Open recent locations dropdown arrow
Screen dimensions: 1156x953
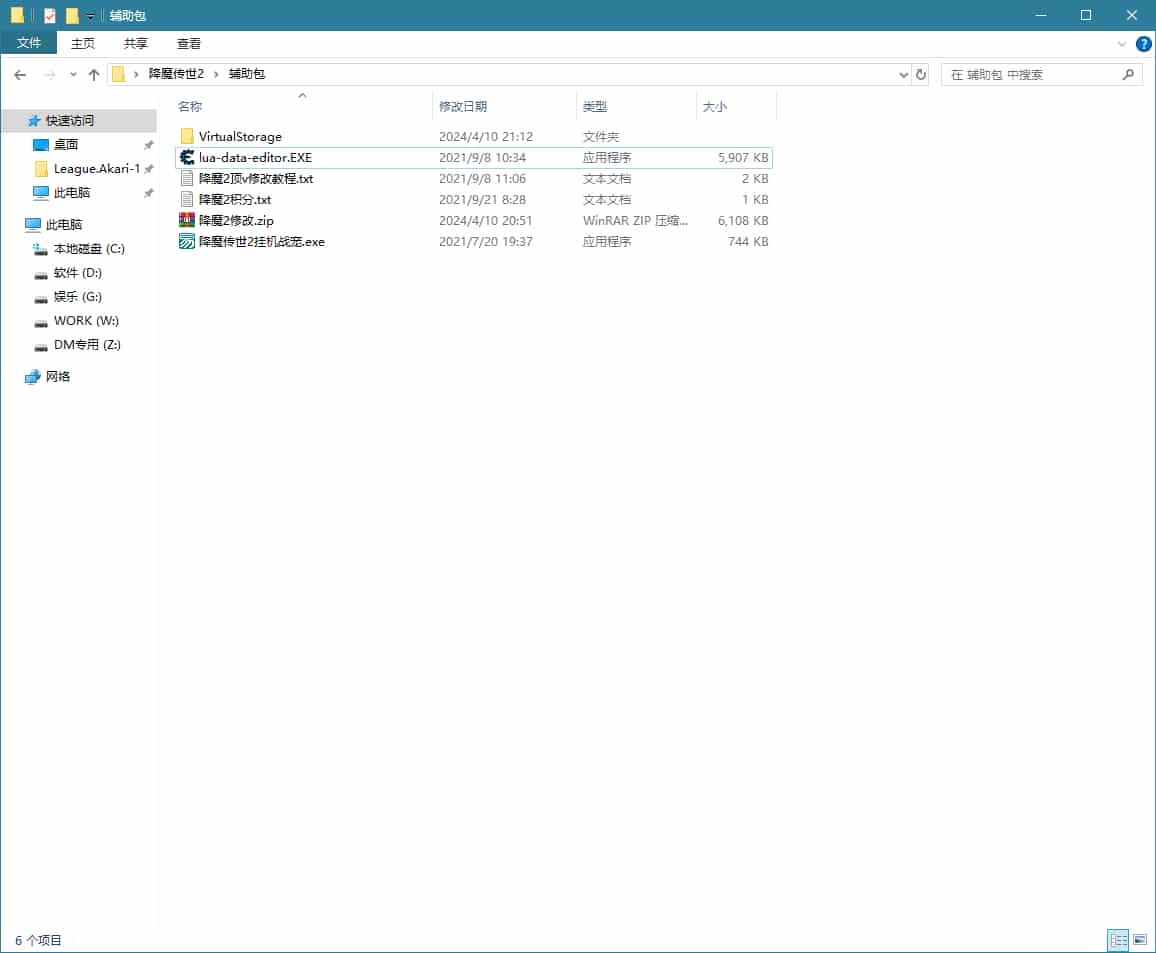[73, 75]
